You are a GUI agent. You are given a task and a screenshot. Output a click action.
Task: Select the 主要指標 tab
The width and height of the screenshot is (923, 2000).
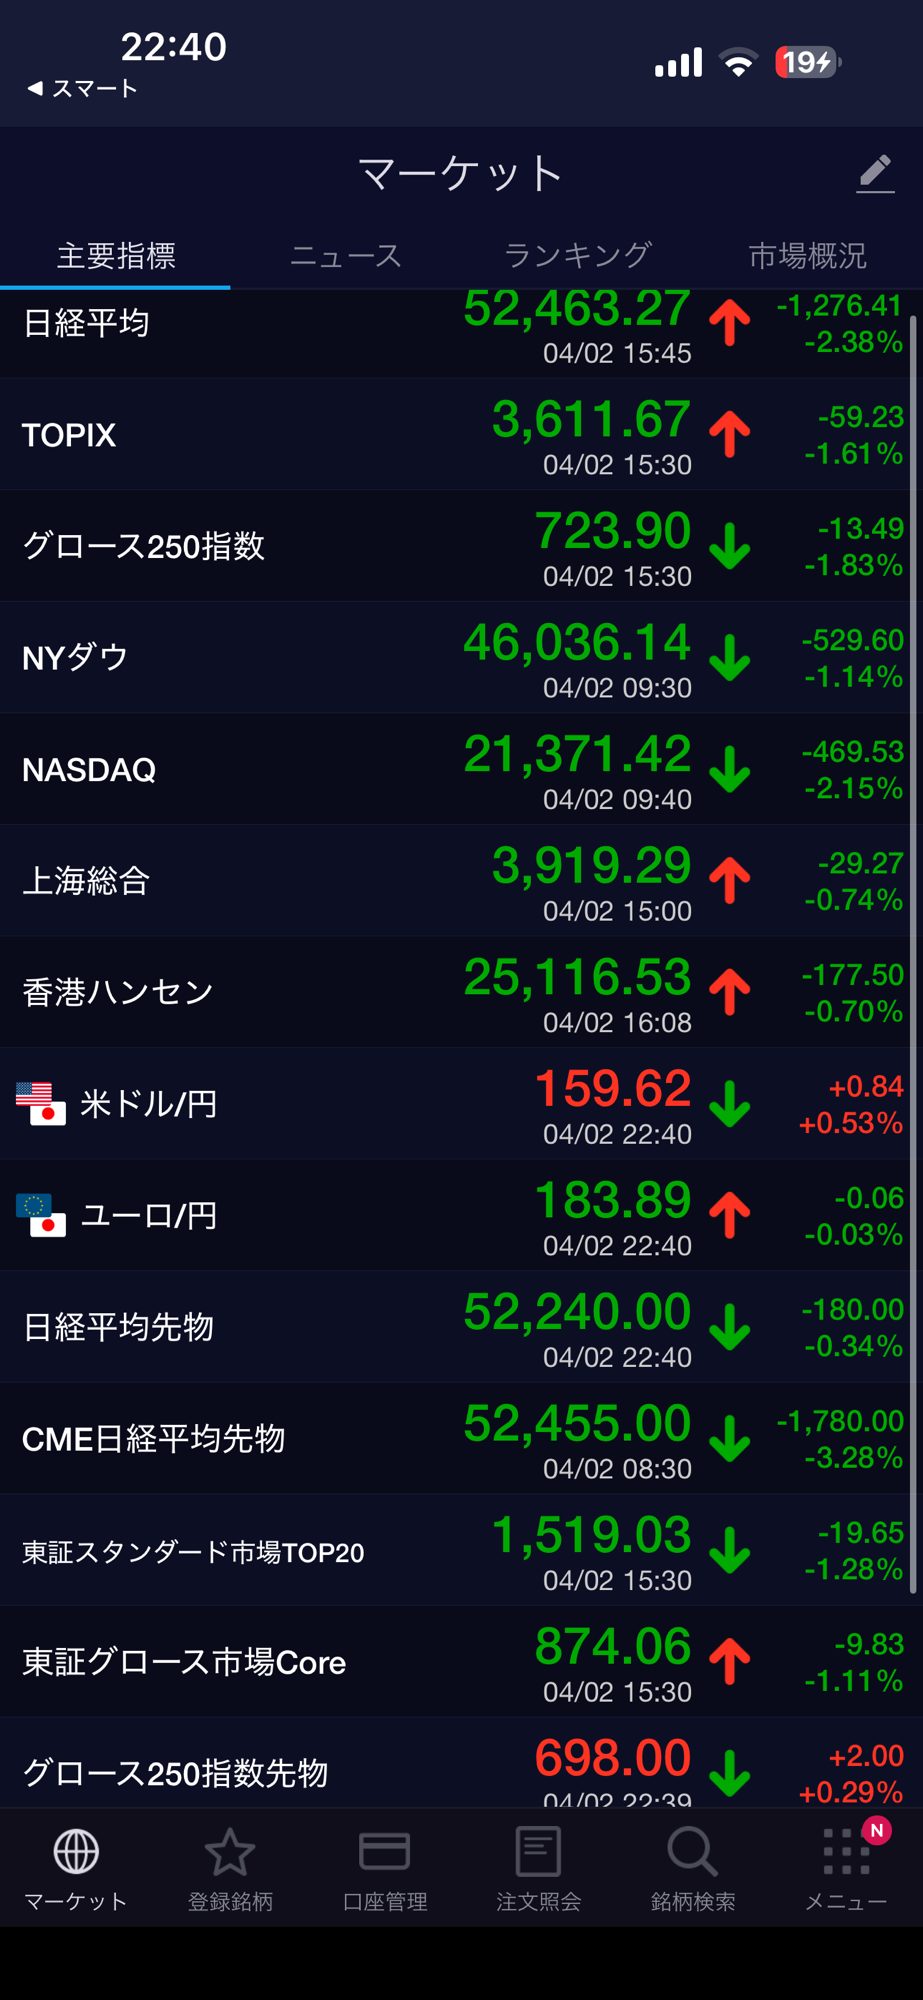[116, 256]
